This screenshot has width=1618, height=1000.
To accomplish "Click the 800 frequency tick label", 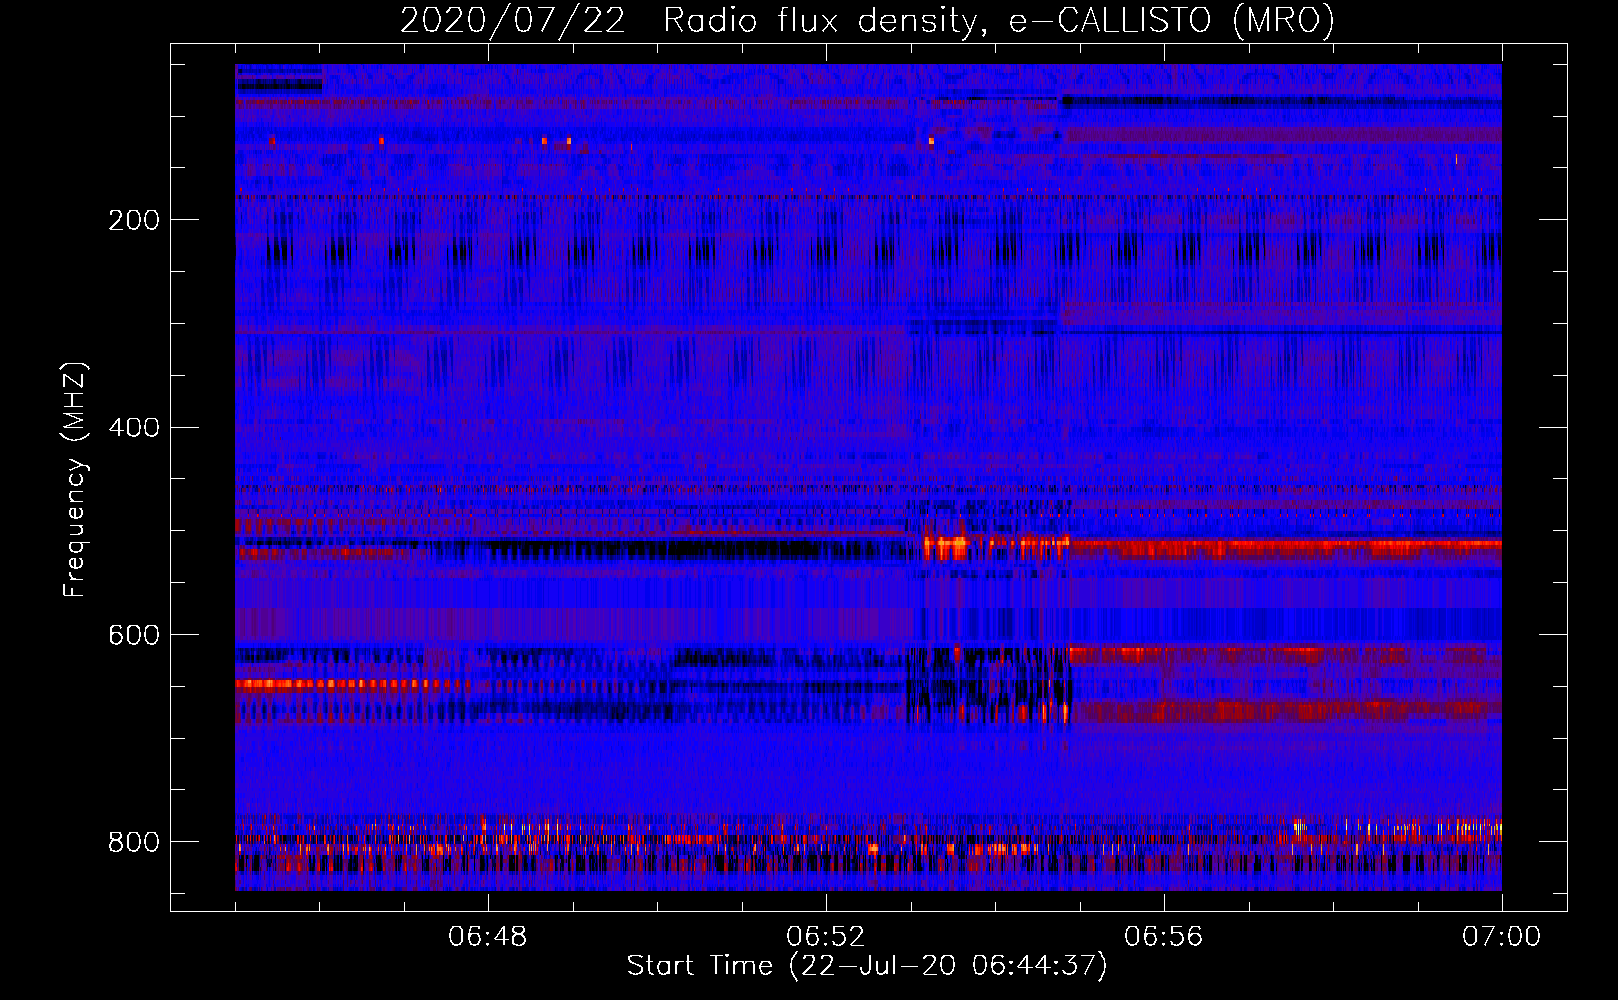I will [x=133, y=842].
